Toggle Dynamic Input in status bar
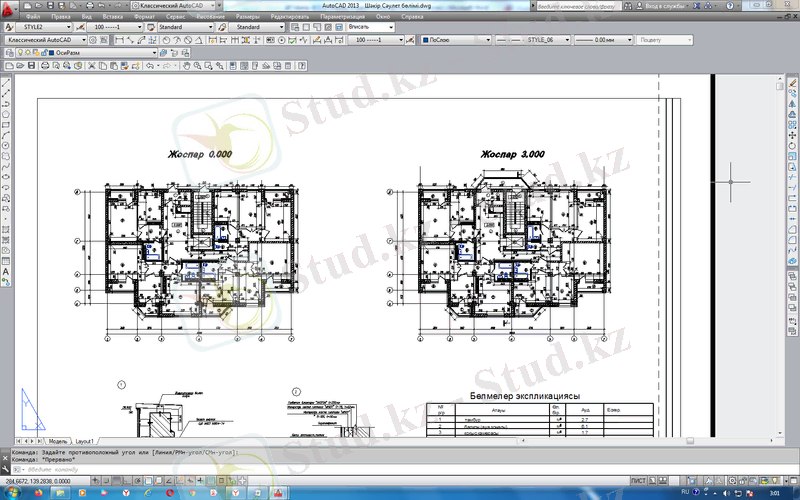The width and height of the screenshot is (800, 500). (190, 481)
